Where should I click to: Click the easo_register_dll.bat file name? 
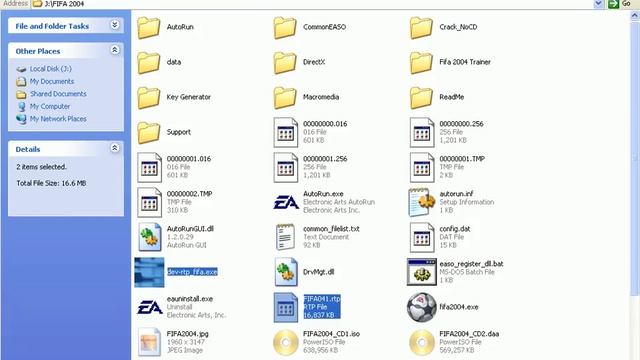click(x=471, y=264)
